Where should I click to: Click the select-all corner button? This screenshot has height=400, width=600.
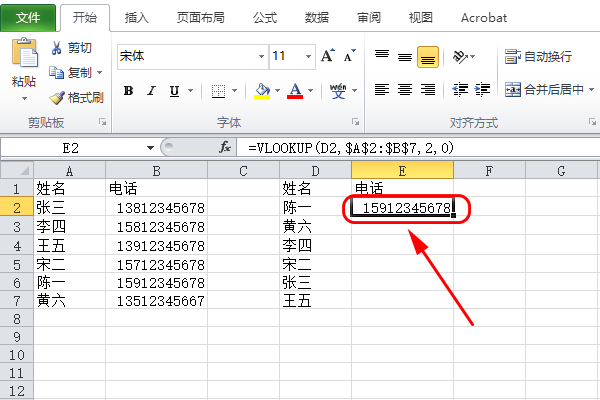click(x=17, y=170)
